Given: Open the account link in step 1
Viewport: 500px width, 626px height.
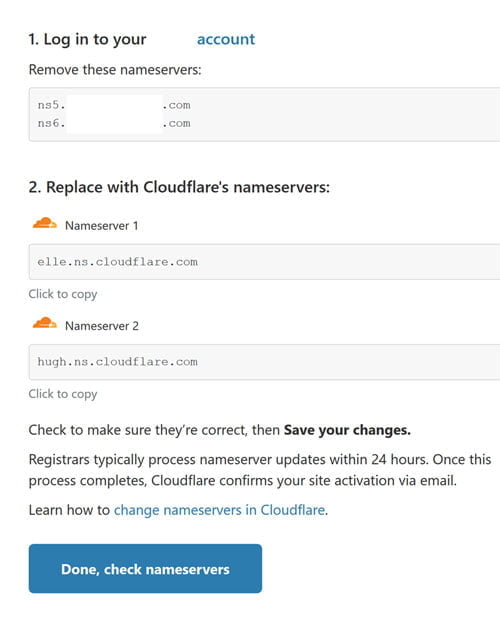Looking at the screenshot, I should click(x=226, y=39).
